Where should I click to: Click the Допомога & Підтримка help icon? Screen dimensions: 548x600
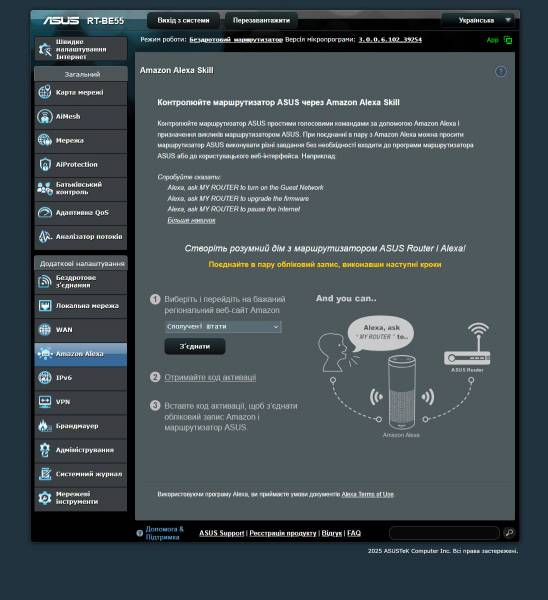(x=140, y=533)
